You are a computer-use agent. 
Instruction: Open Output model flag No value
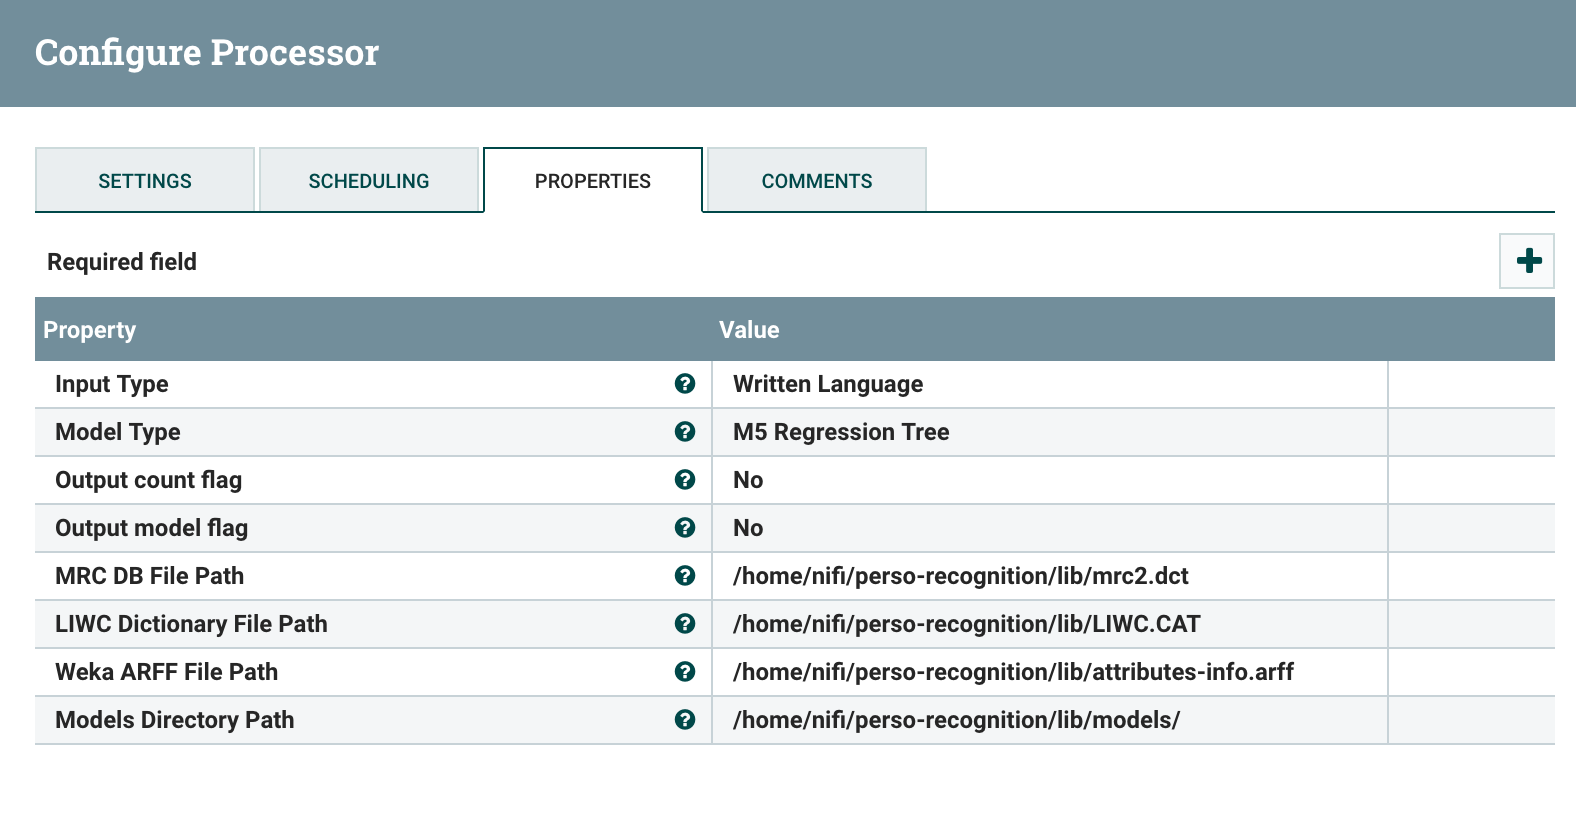coord(748,528)
